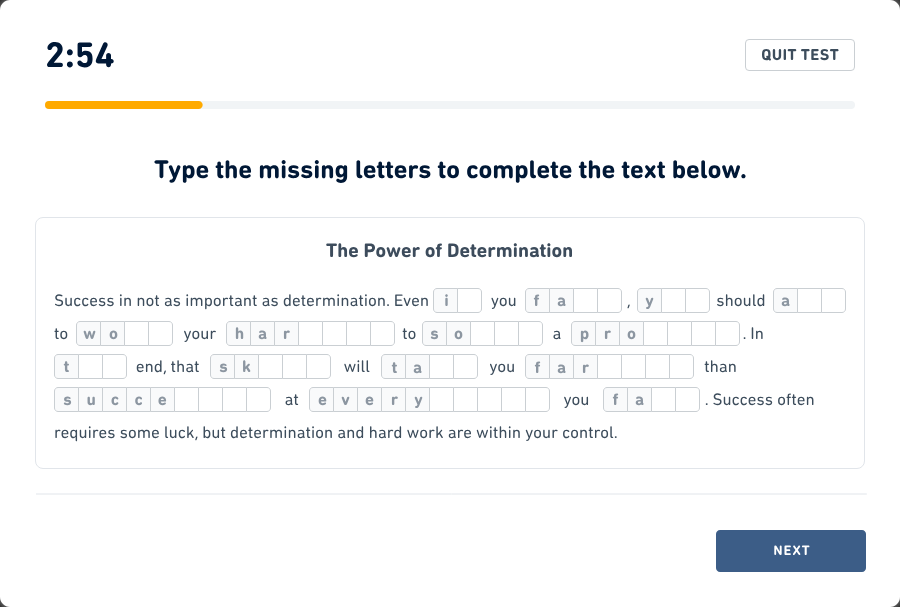Focus first empty box in word starting 'y'
The image size is (900, 607).
point(673,301)
